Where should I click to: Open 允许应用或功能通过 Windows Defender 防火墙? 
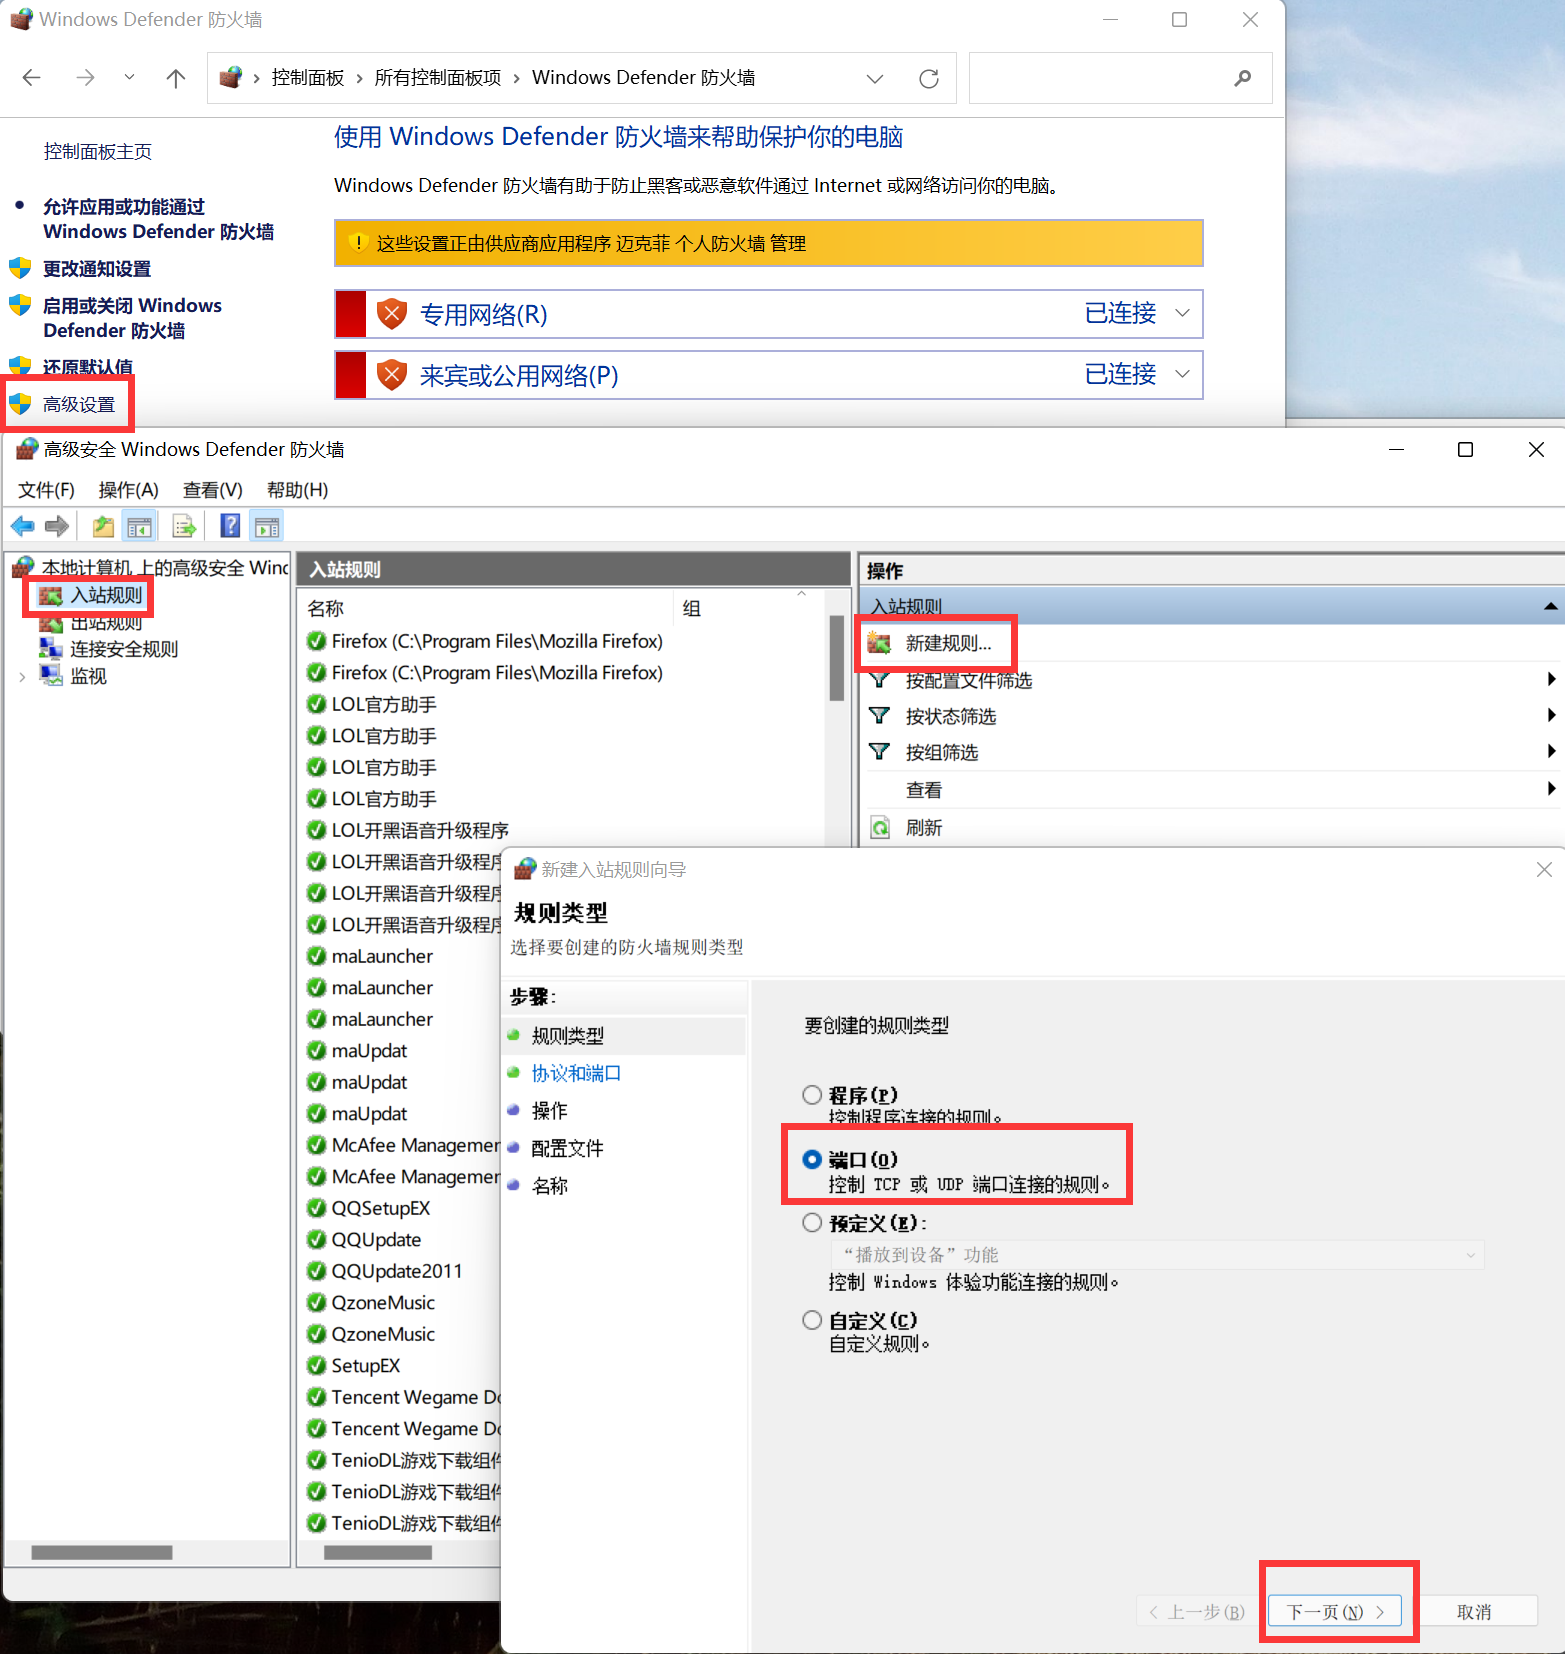[x=158, y=219]
